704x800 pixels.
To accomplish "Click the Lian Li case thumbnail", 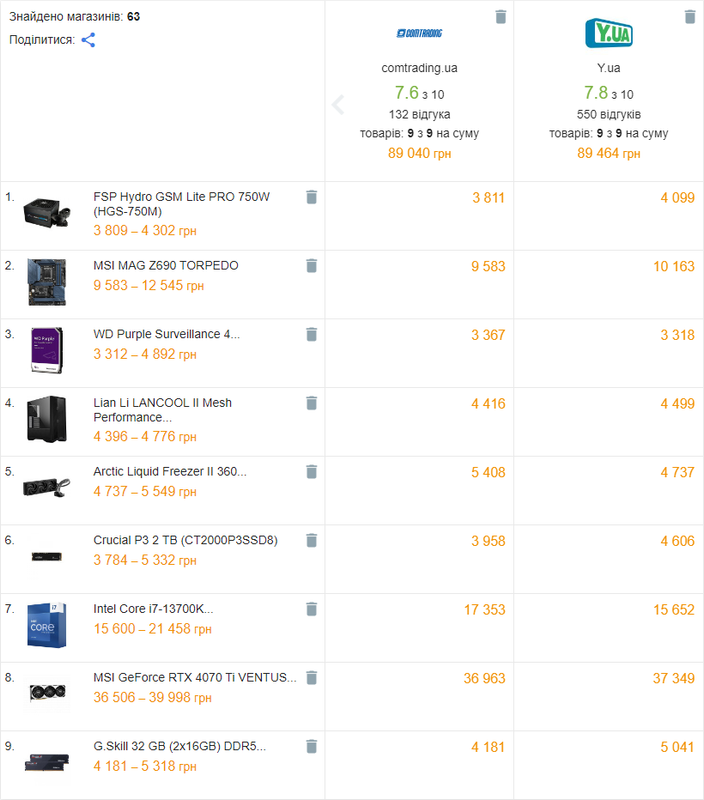I will [x=46, y=419].
